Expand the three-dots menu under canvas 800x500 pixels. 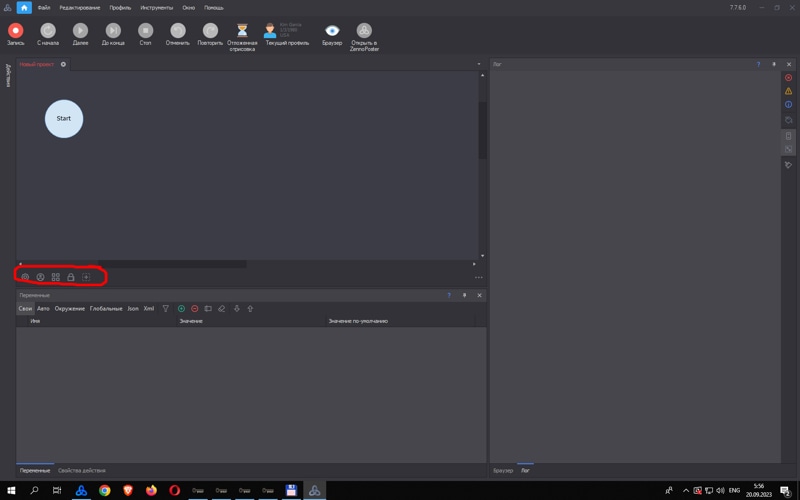[479, 277]
